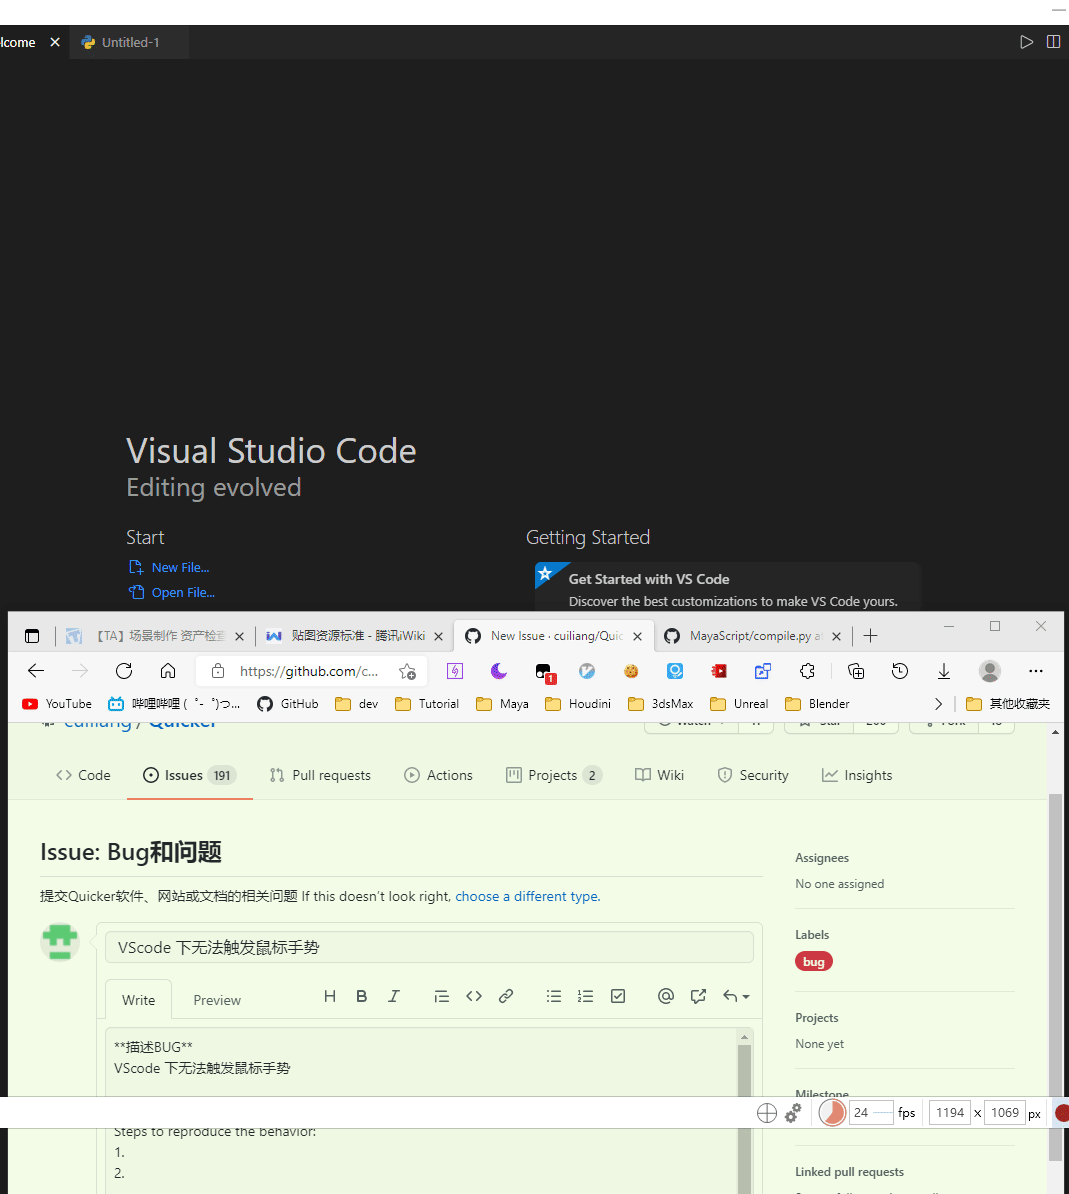This screenshot has width=1069, height=1194.
Task: Open a new browser tab
Action: (870, 636)
